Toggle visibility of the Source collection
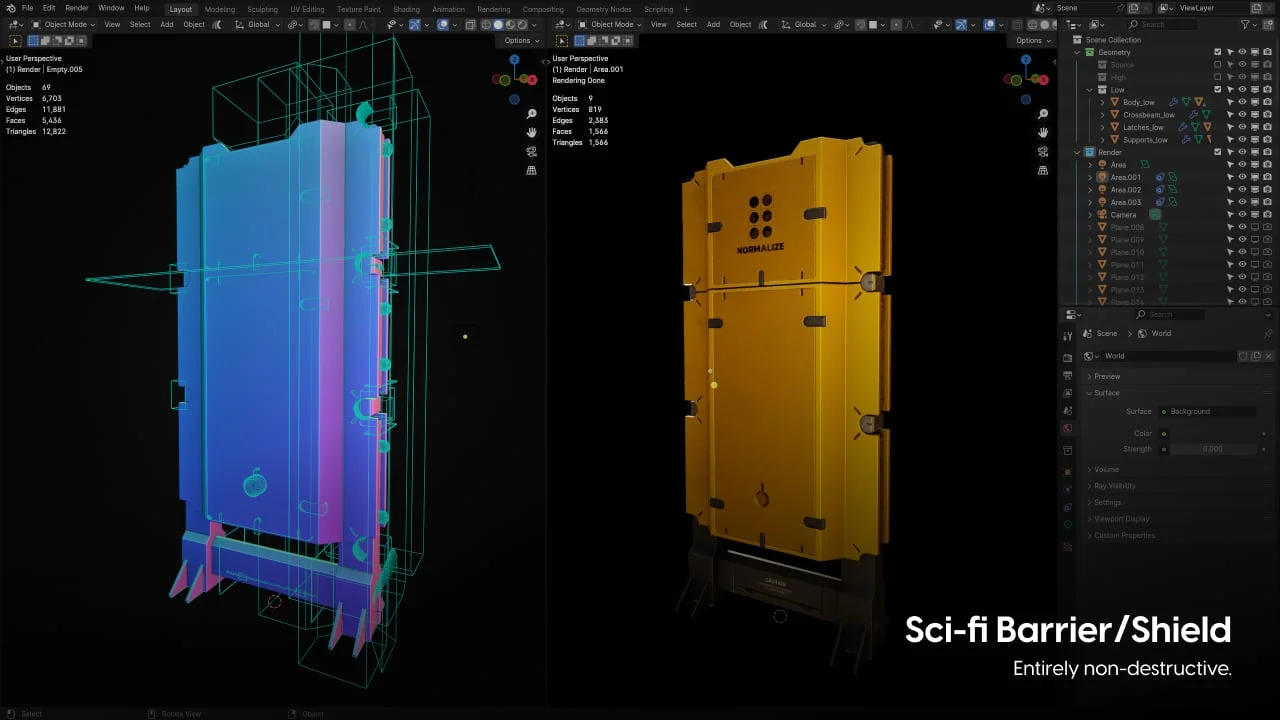Image resolution: width=1280 pixels, height=720 pixels. click(x=1241, y=64)
